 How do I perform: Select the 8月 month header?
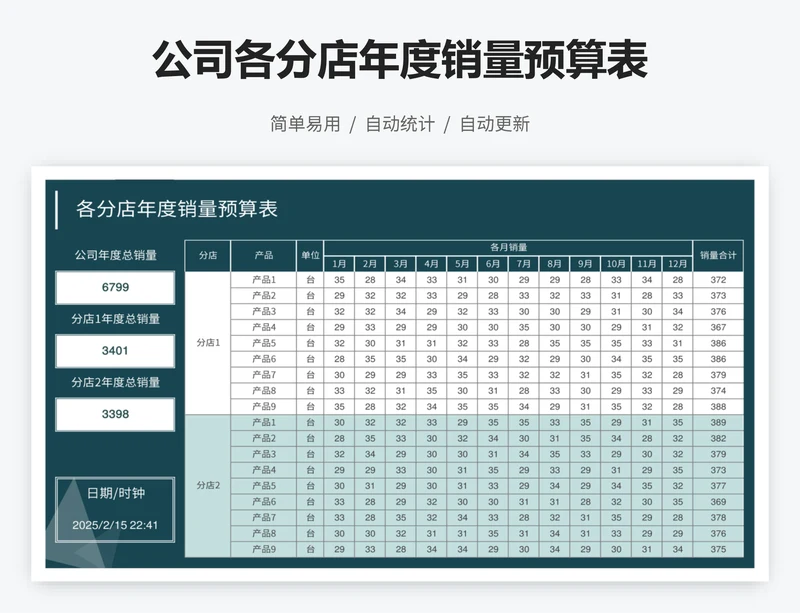pos(555,264)
